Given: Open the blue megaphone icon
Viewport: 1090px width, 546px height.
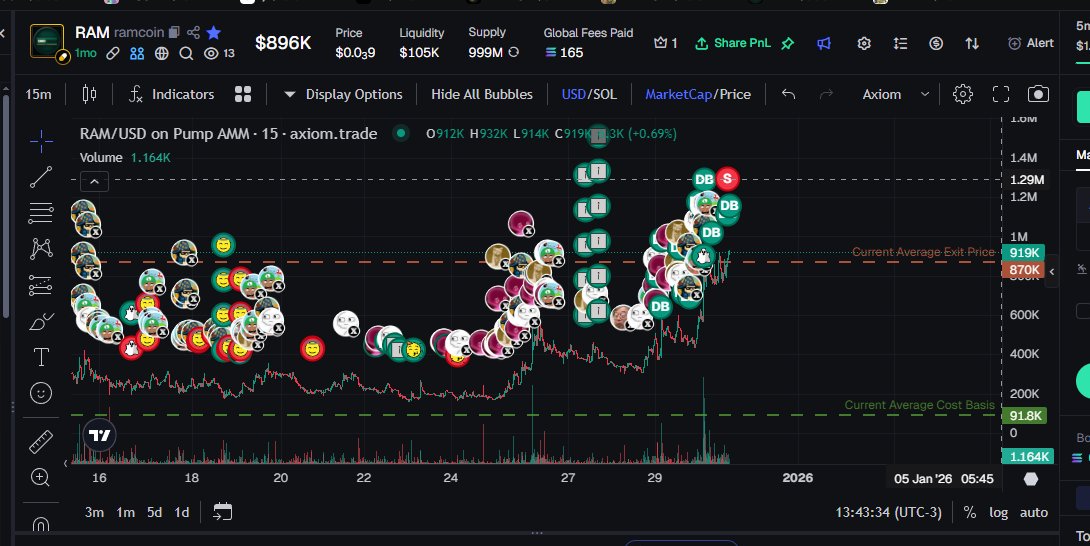Looking at the screenshot, I should click(x=824, y=43).
